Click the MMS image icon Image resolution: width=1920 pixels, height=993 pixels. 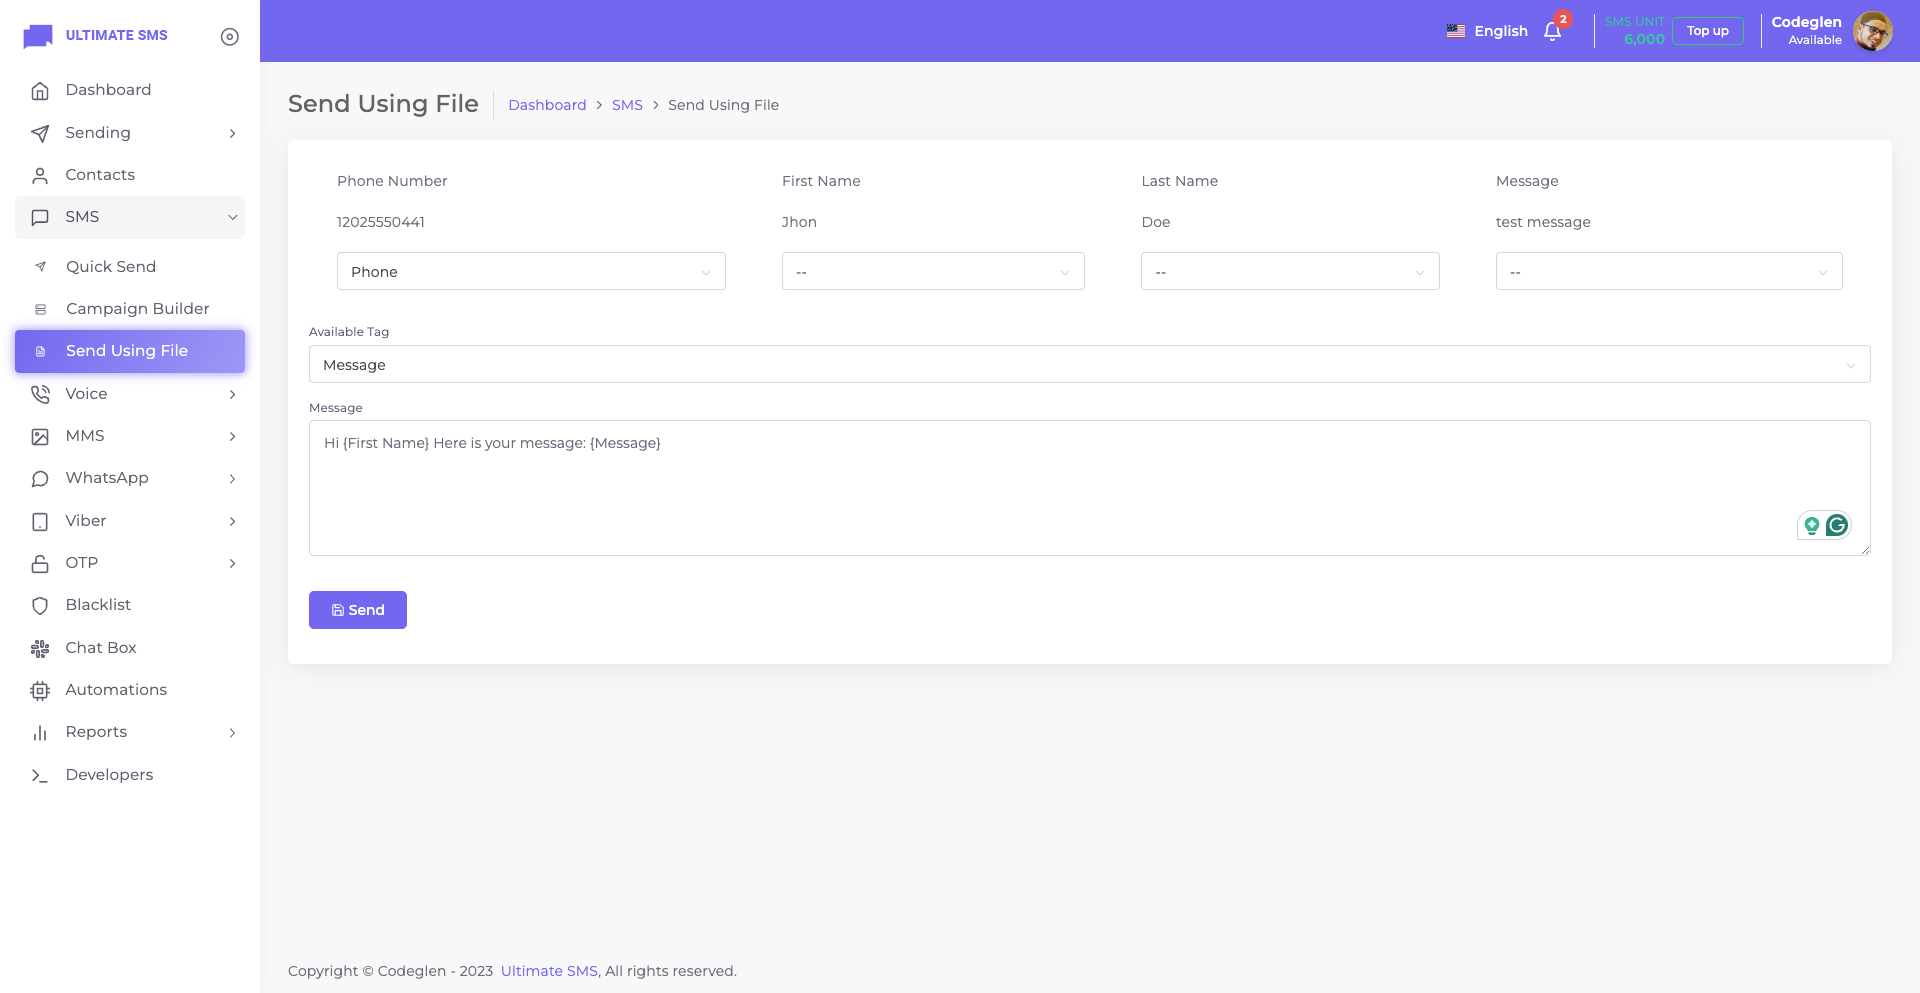40,437
